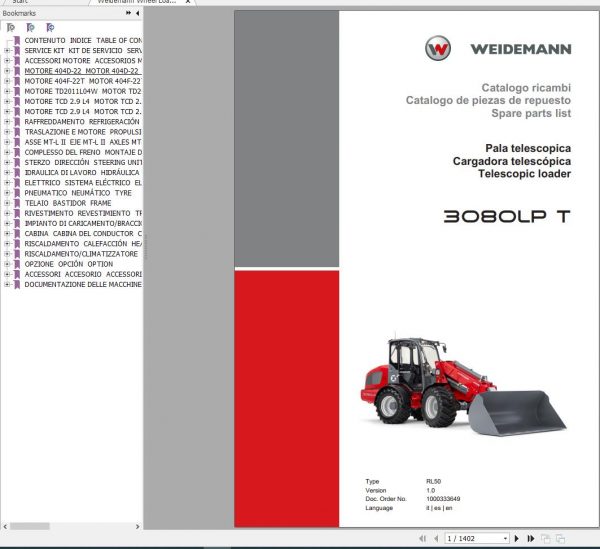Click the 'Spare parts list' heading
Screen dimensions: 600x549
coord(531,113)
